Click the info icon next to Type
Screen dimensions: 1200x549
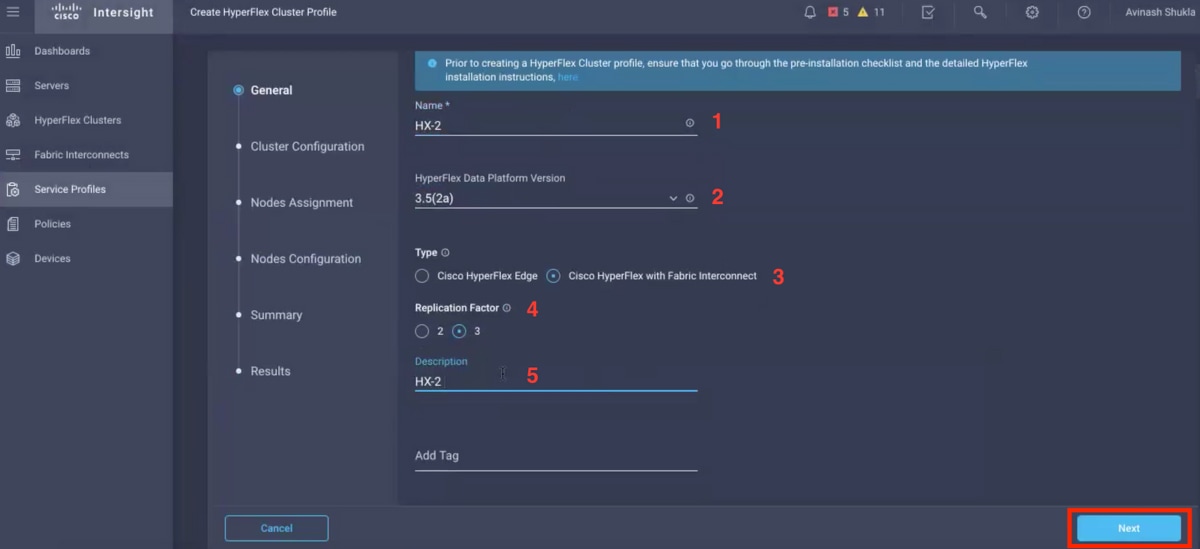tap(446, 253)
